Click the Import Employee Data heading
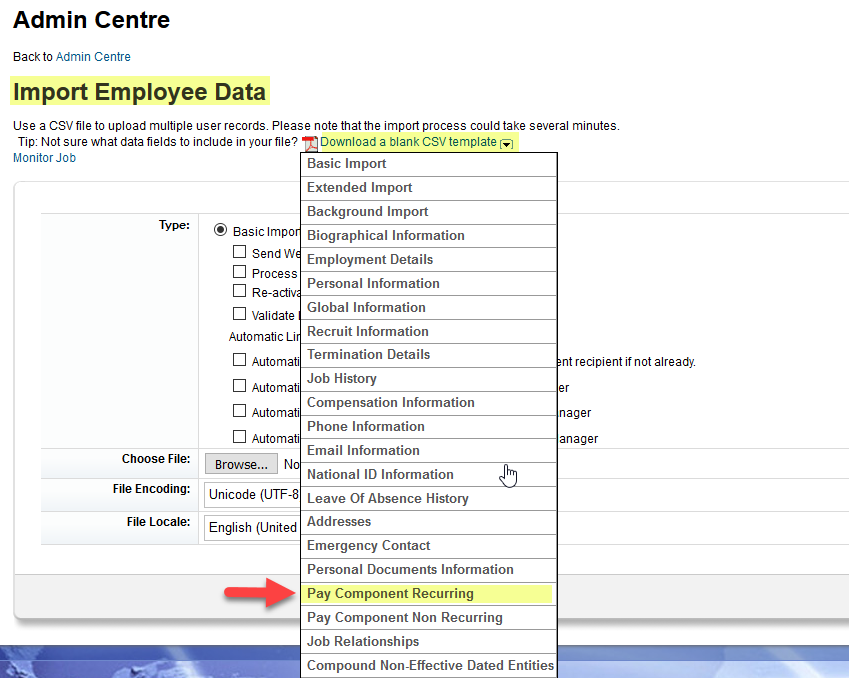 [x=140, y=92]
